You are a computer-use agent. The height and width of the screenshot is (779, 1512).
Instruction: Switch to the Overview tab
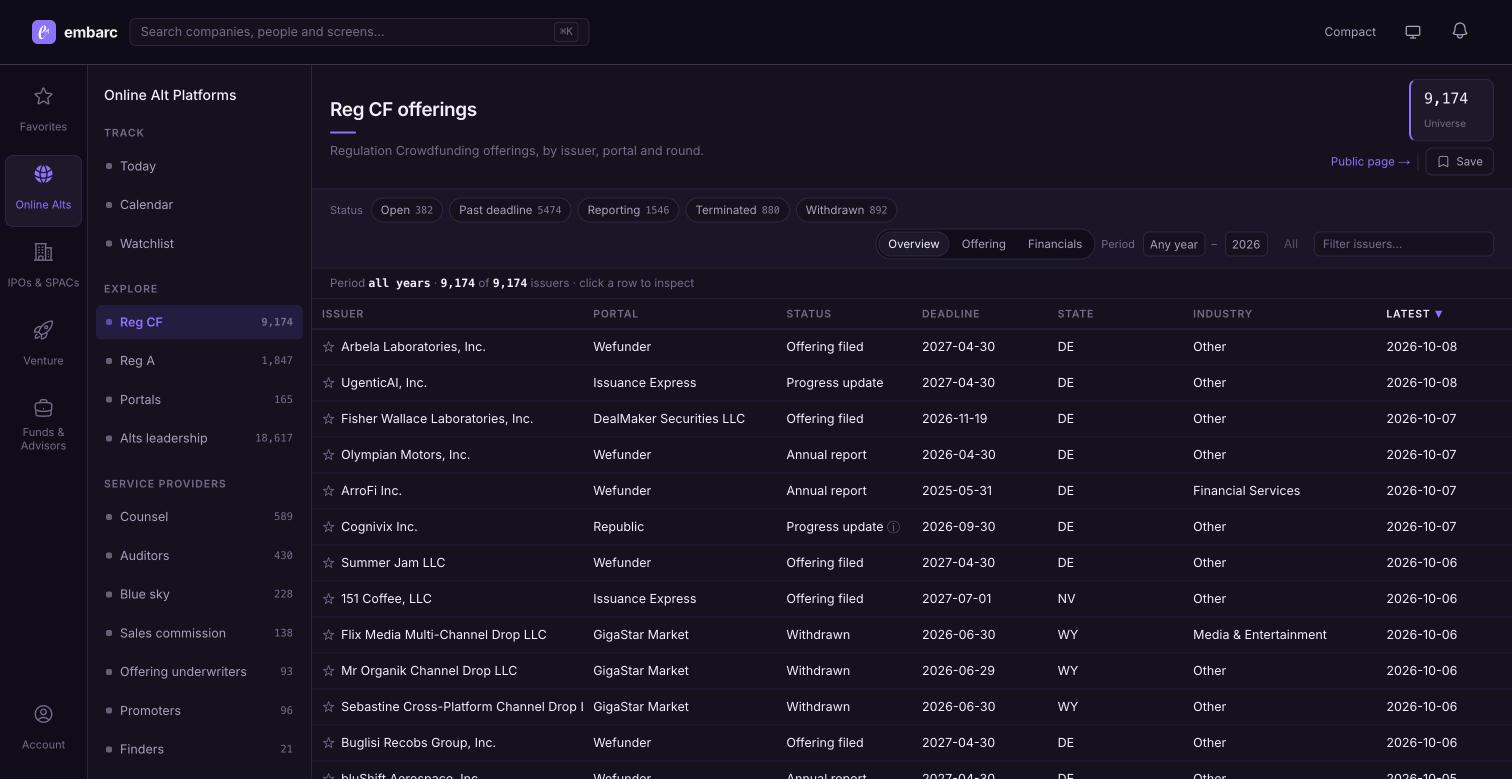click(x=914, y=244)
